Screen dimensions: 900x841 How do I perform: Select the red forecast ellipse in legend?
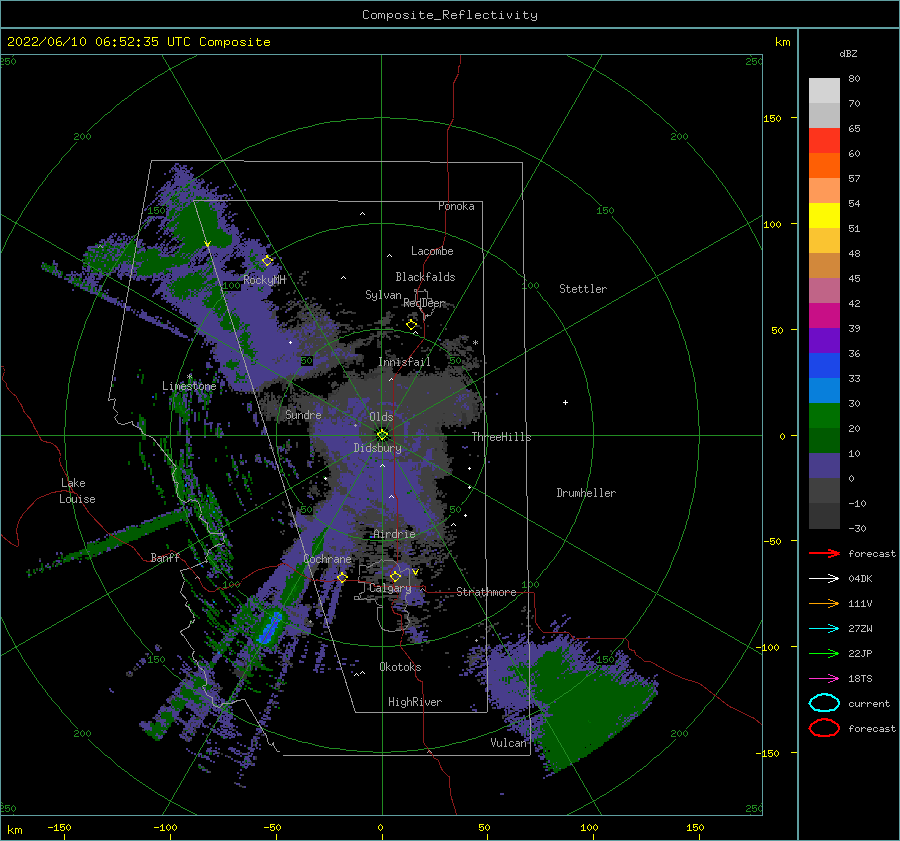824,728
